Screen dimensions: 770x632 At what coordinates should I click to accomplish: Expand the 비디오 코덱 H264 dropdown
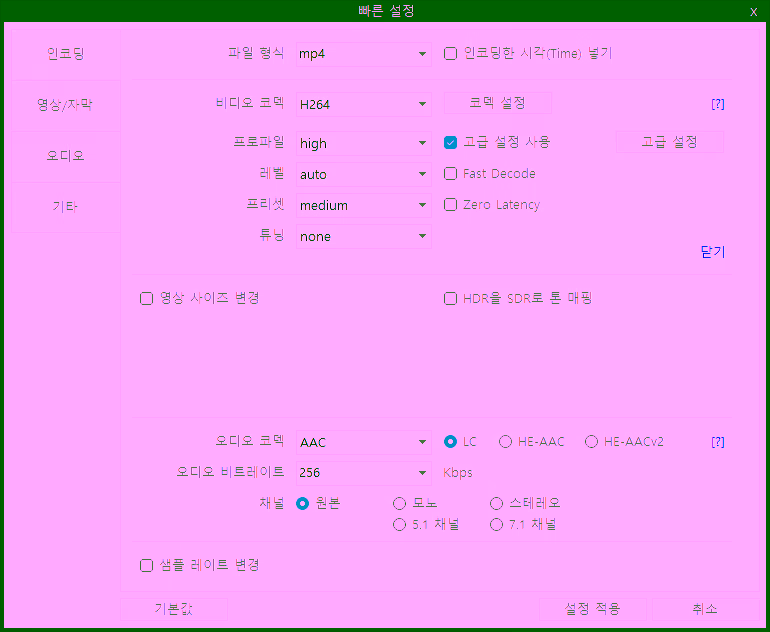click(x=363, y=105)
